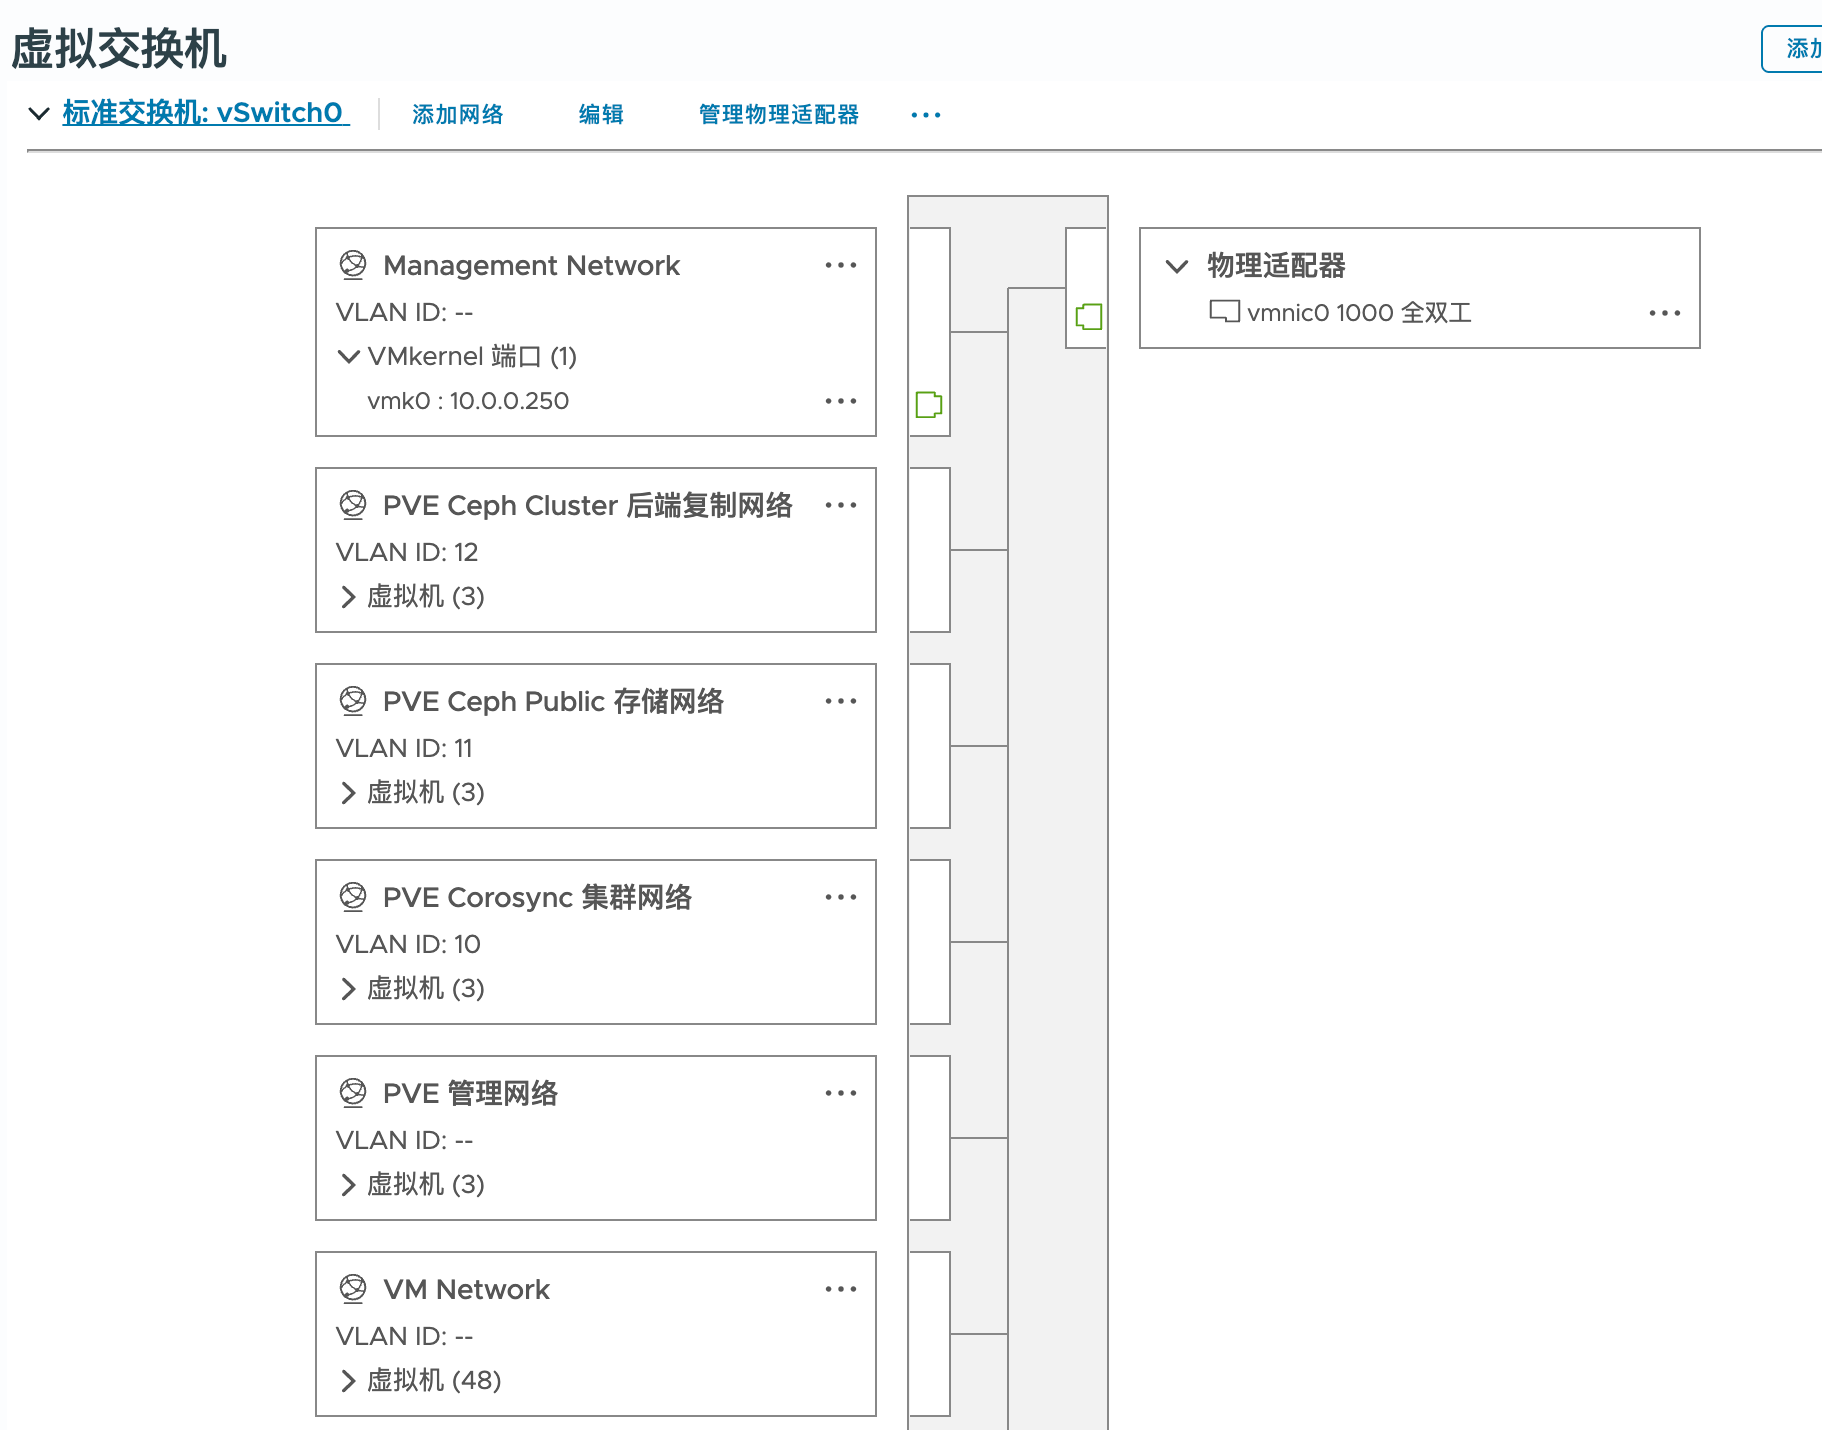Click PVE Ceph Public port group icon
Image resolution: width=1822 pixels, height=1430 pixels.
353,701
